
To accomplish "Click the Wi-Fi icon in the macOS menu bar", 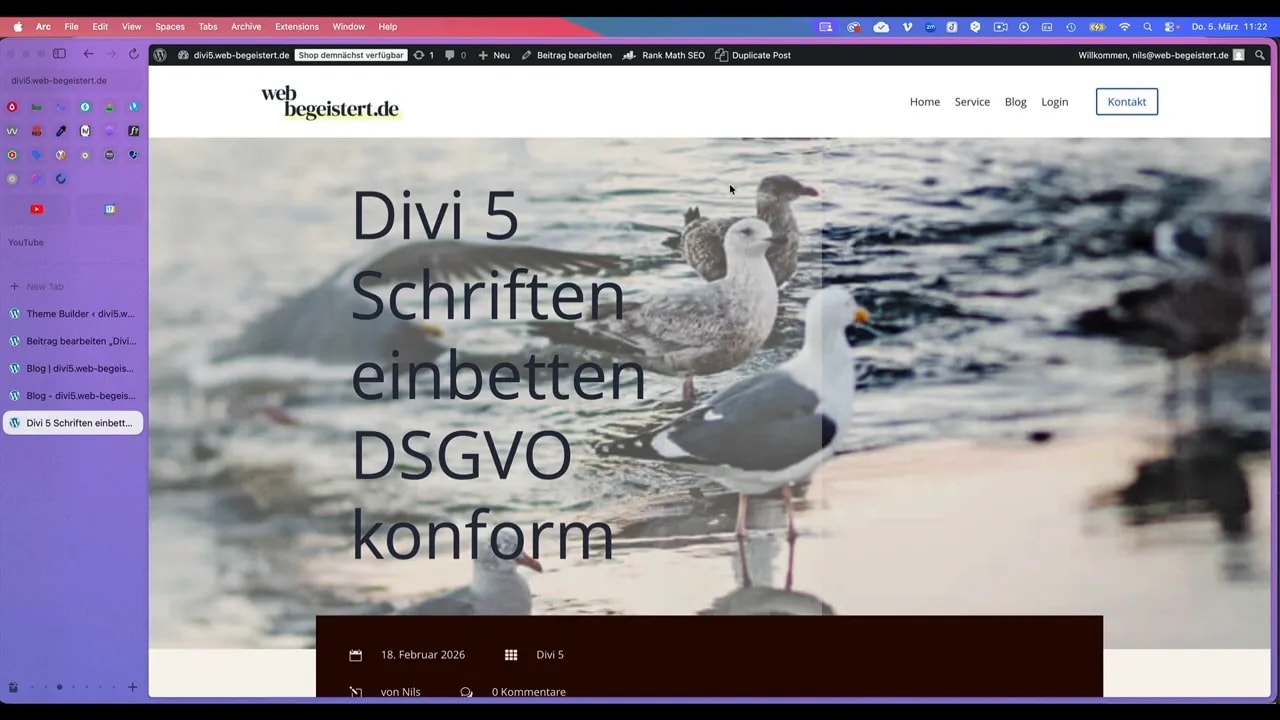I will pos(1124,27).
